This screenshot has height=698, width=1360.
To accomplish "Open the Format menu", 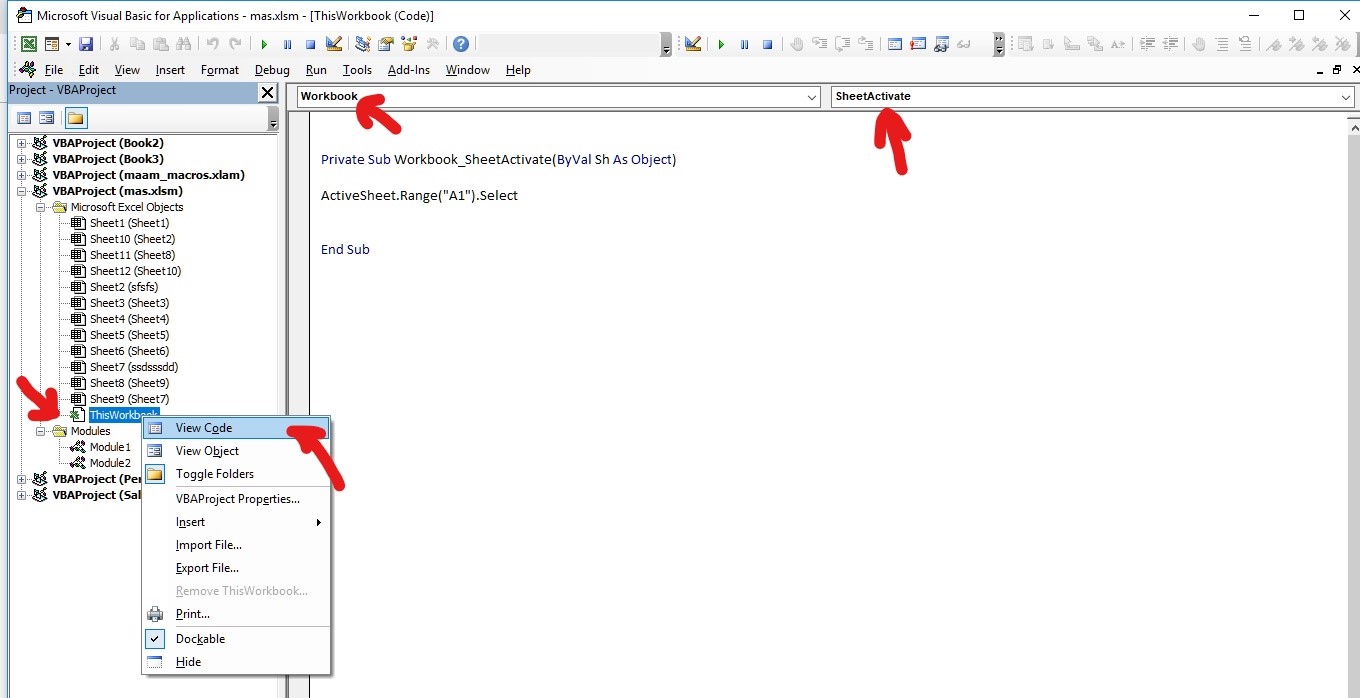I will [x=220, y=70].
